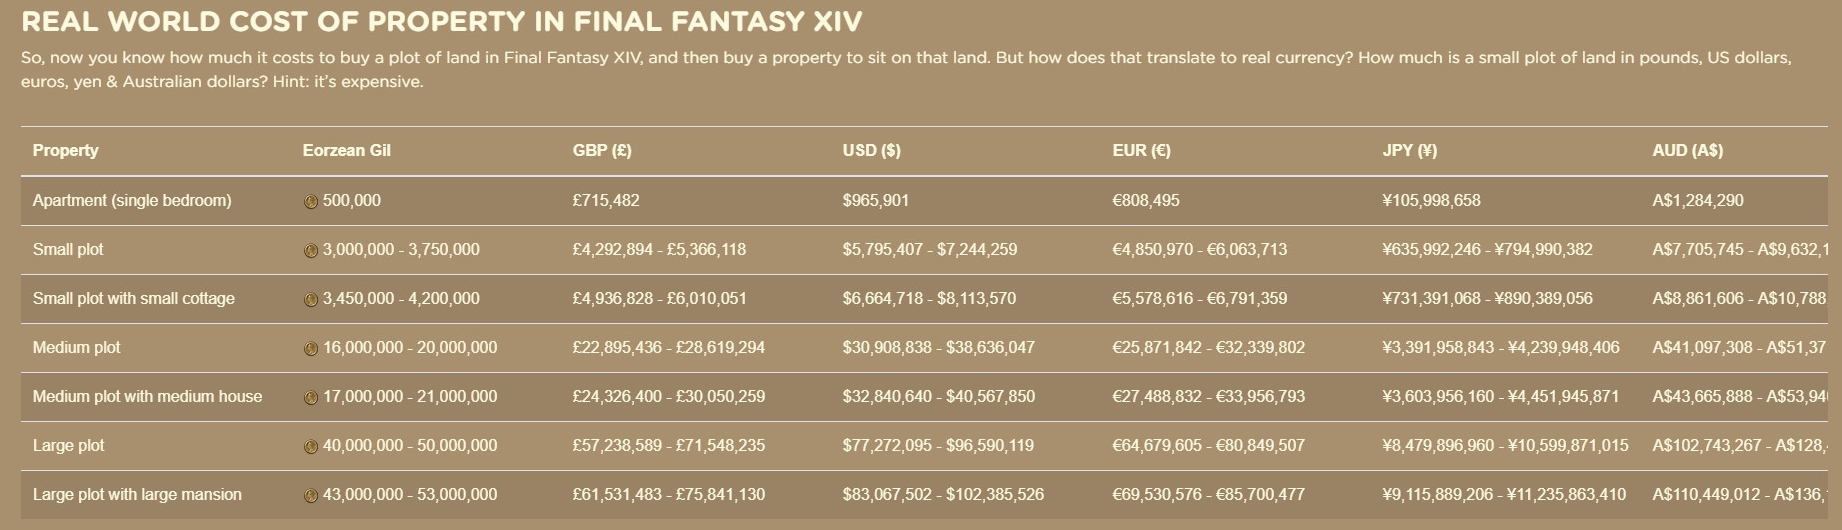Click the gil coin icon in Medium plot row
1842x530 pixels.
[x=310, y=348]
